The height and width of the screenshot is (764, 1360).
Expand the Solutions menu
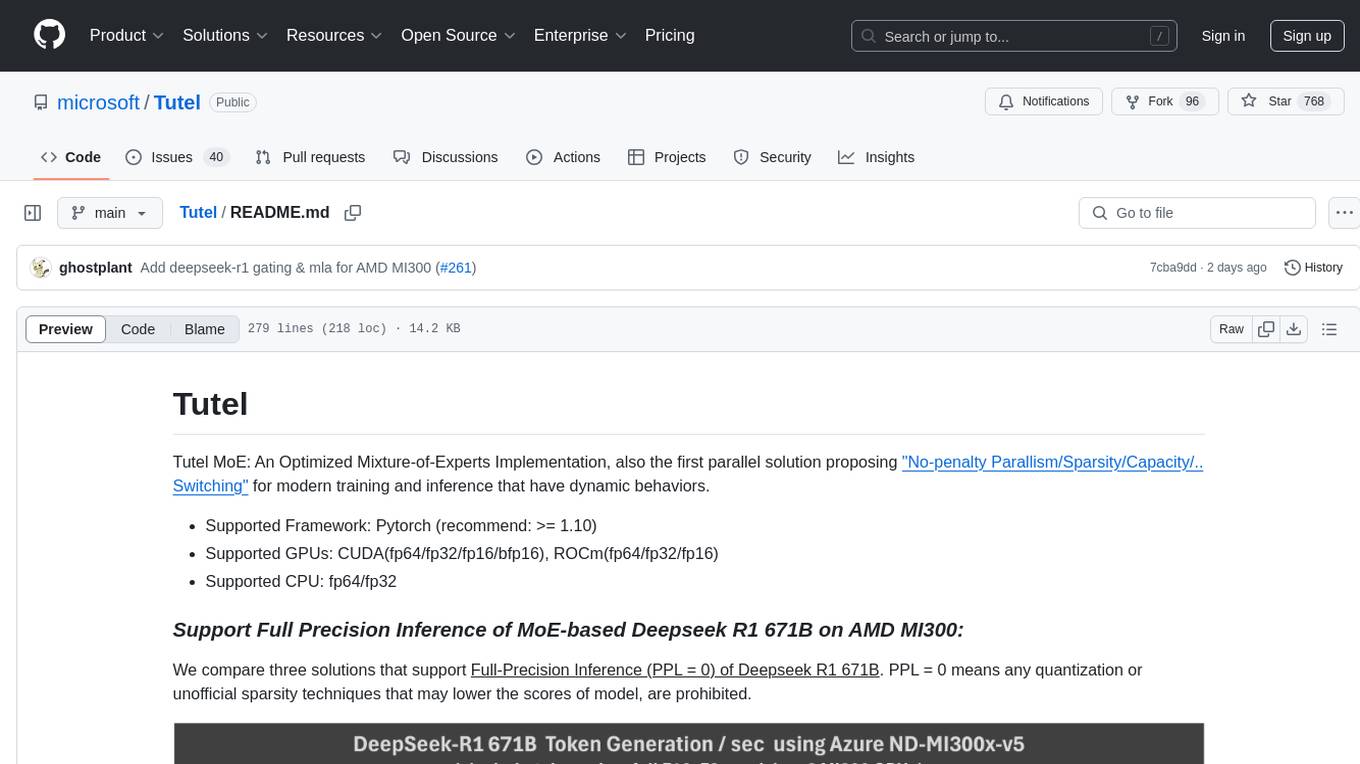pyautogui.click(x=225, y=35)
